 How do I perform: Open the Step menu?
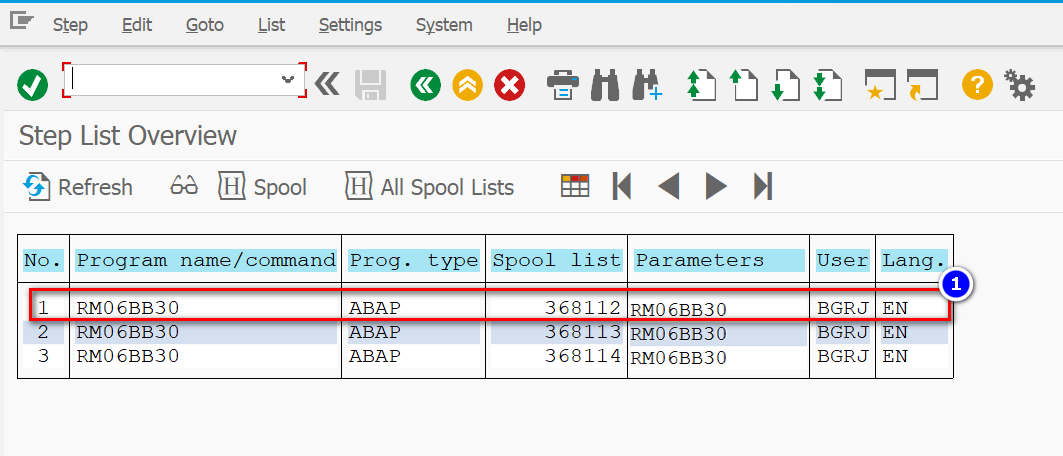tap(71, 26)
